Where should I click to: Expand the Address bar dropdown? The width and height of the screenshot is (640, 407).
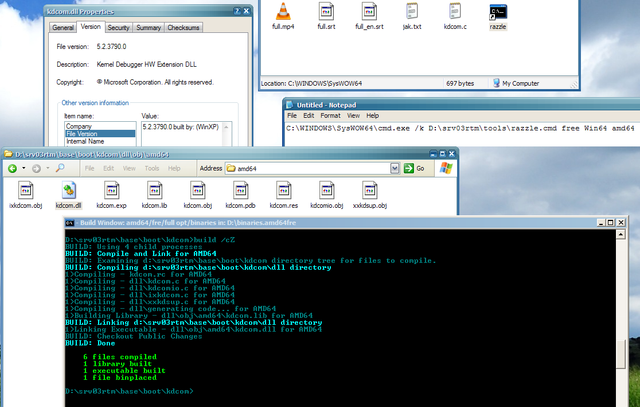(x=394, y=168)
